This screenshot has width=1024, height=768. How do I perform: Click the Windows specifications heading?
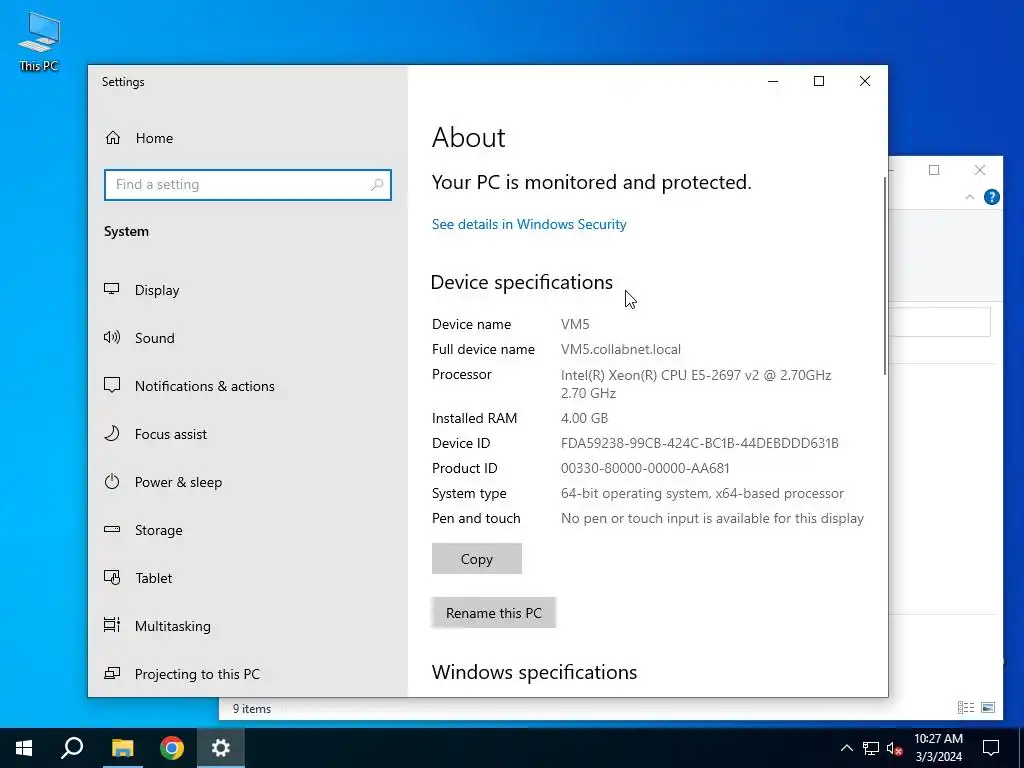tap(534, 672)
